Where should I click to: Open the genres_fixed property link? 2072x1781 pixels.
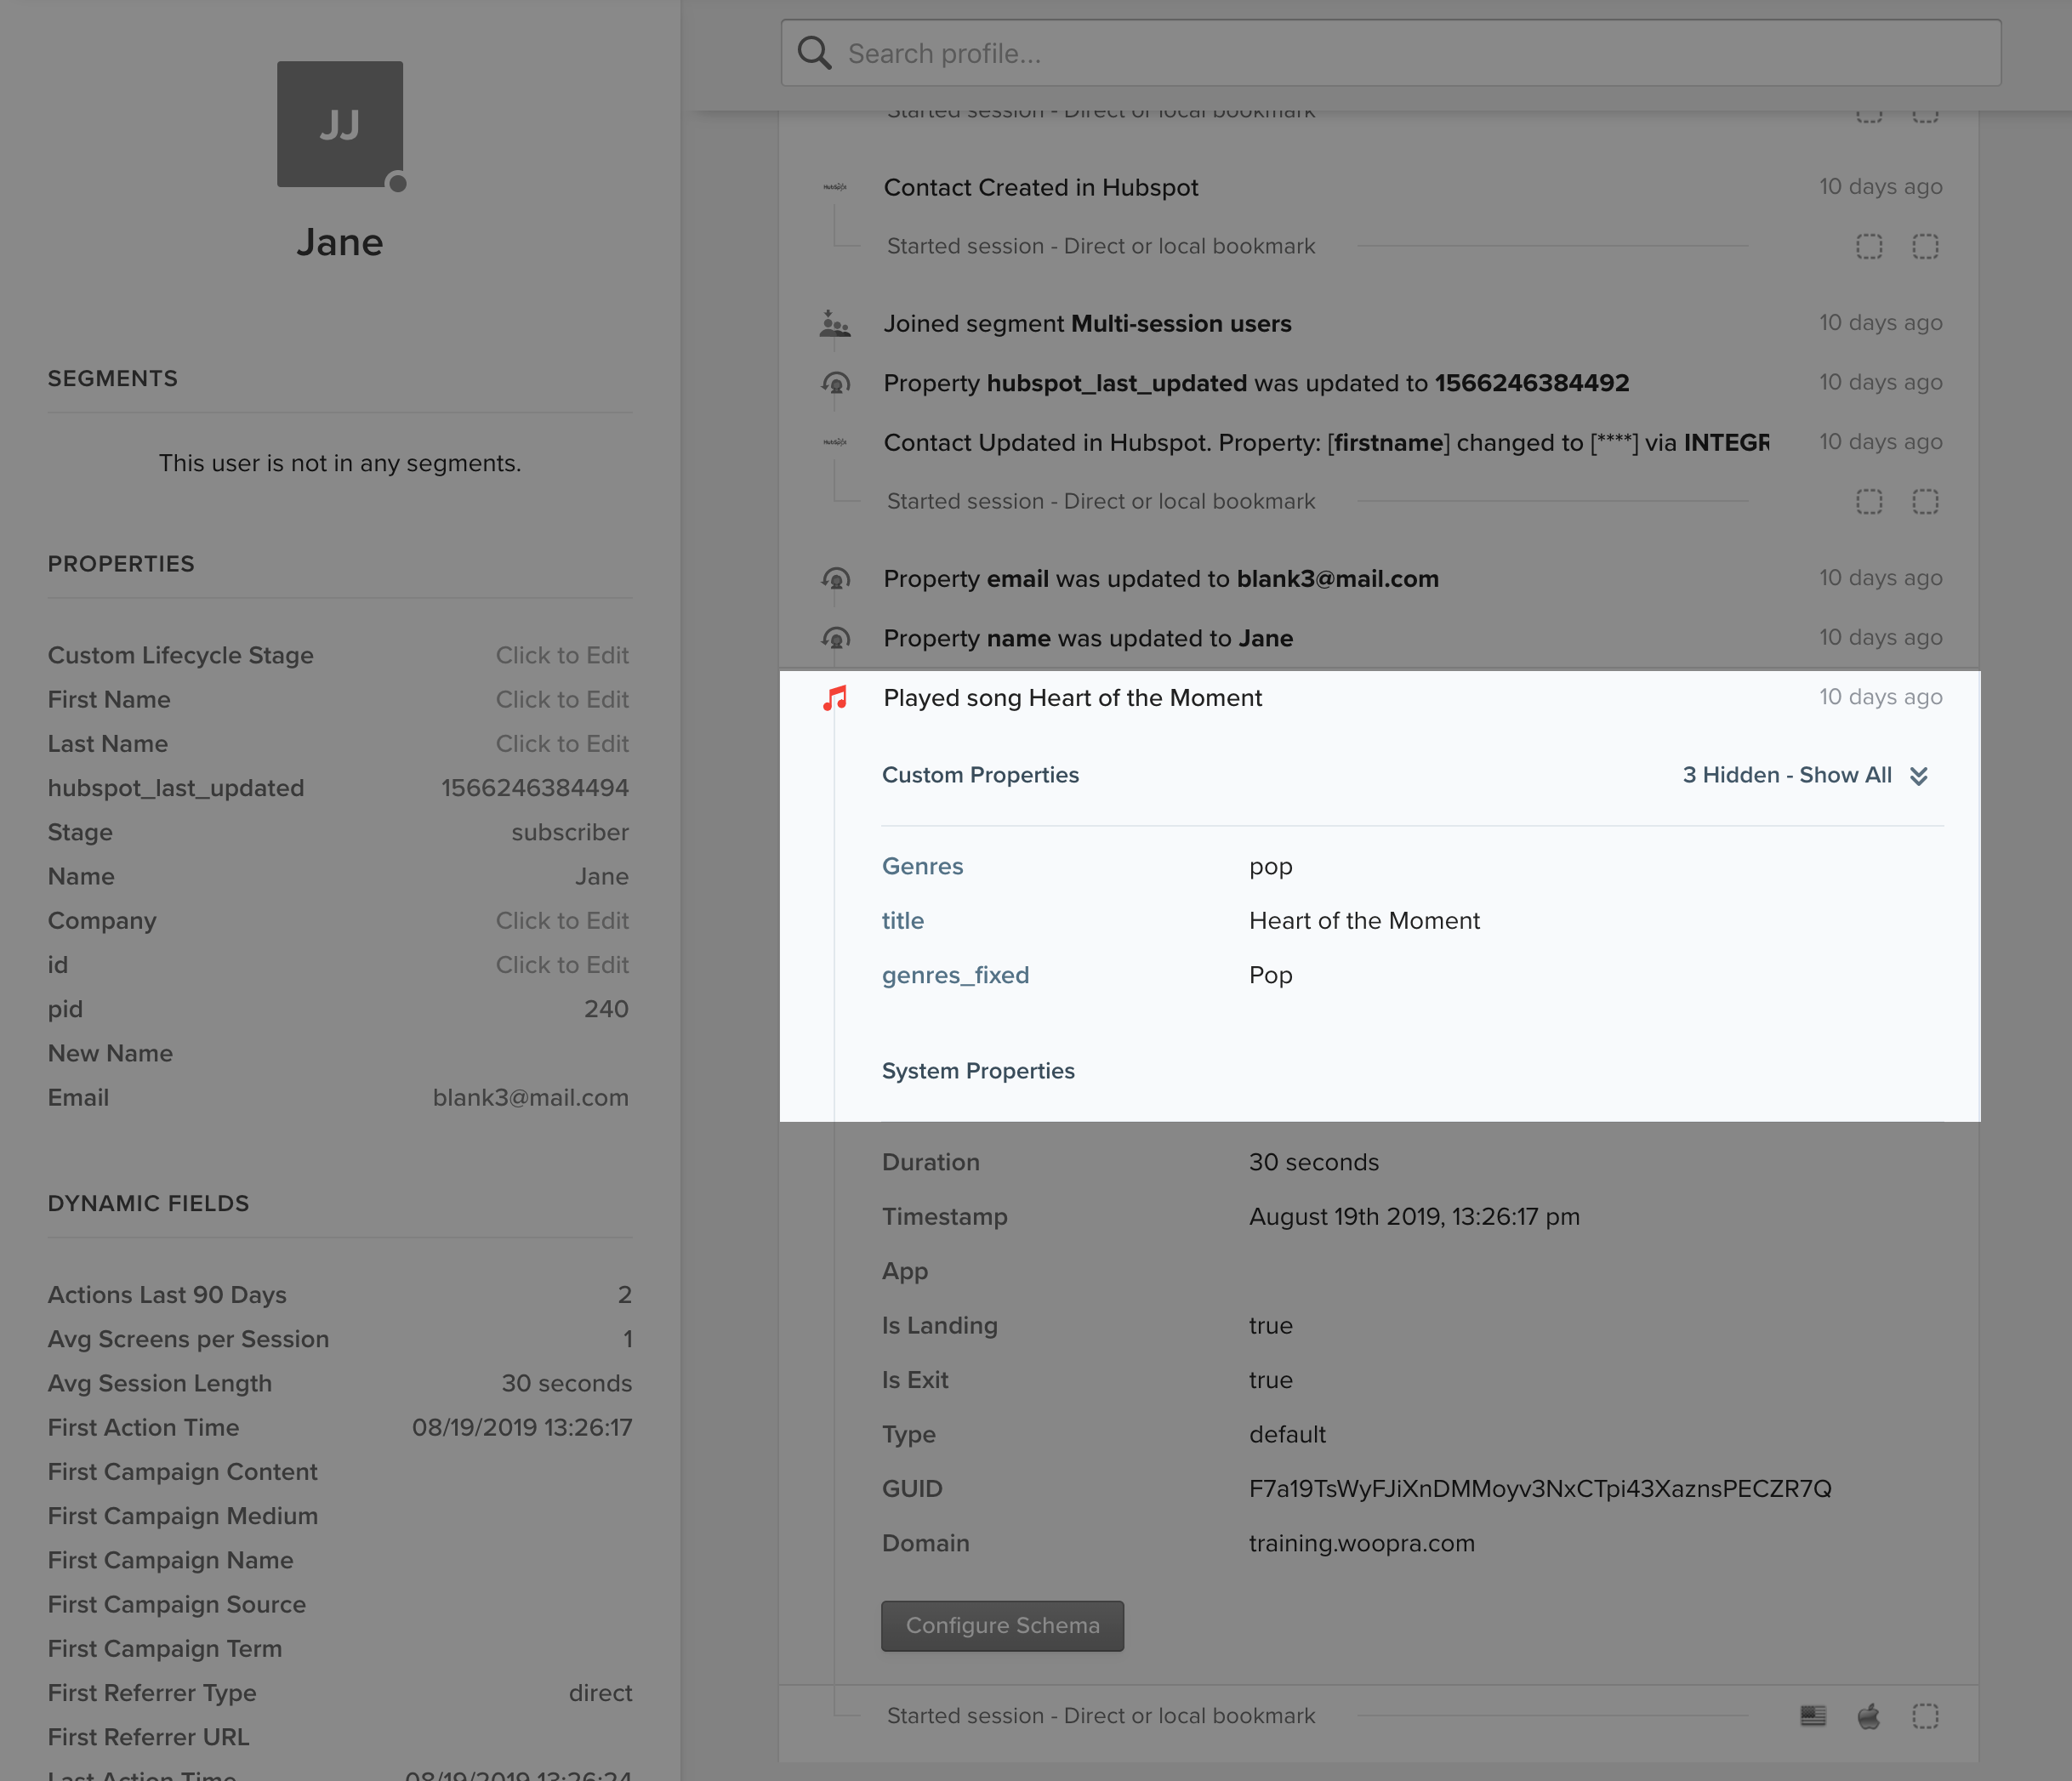pyautogui.click(x=955, y=975)
